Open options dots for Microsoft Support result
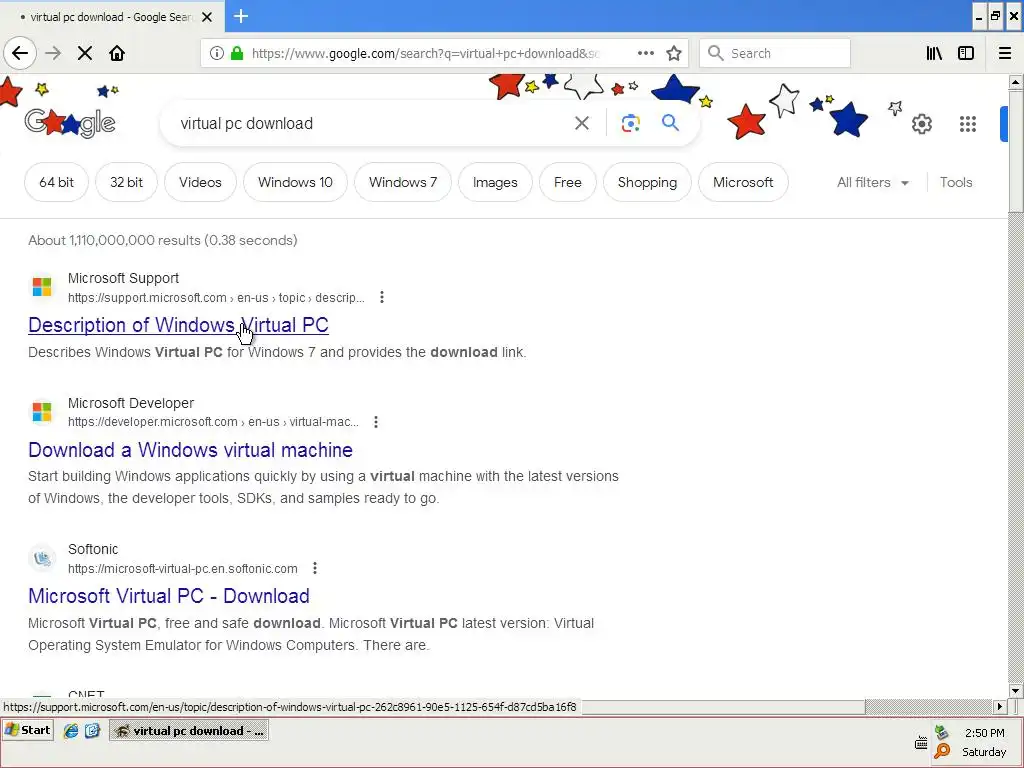This screenshot has height=768, width=1024. point(382,297)
